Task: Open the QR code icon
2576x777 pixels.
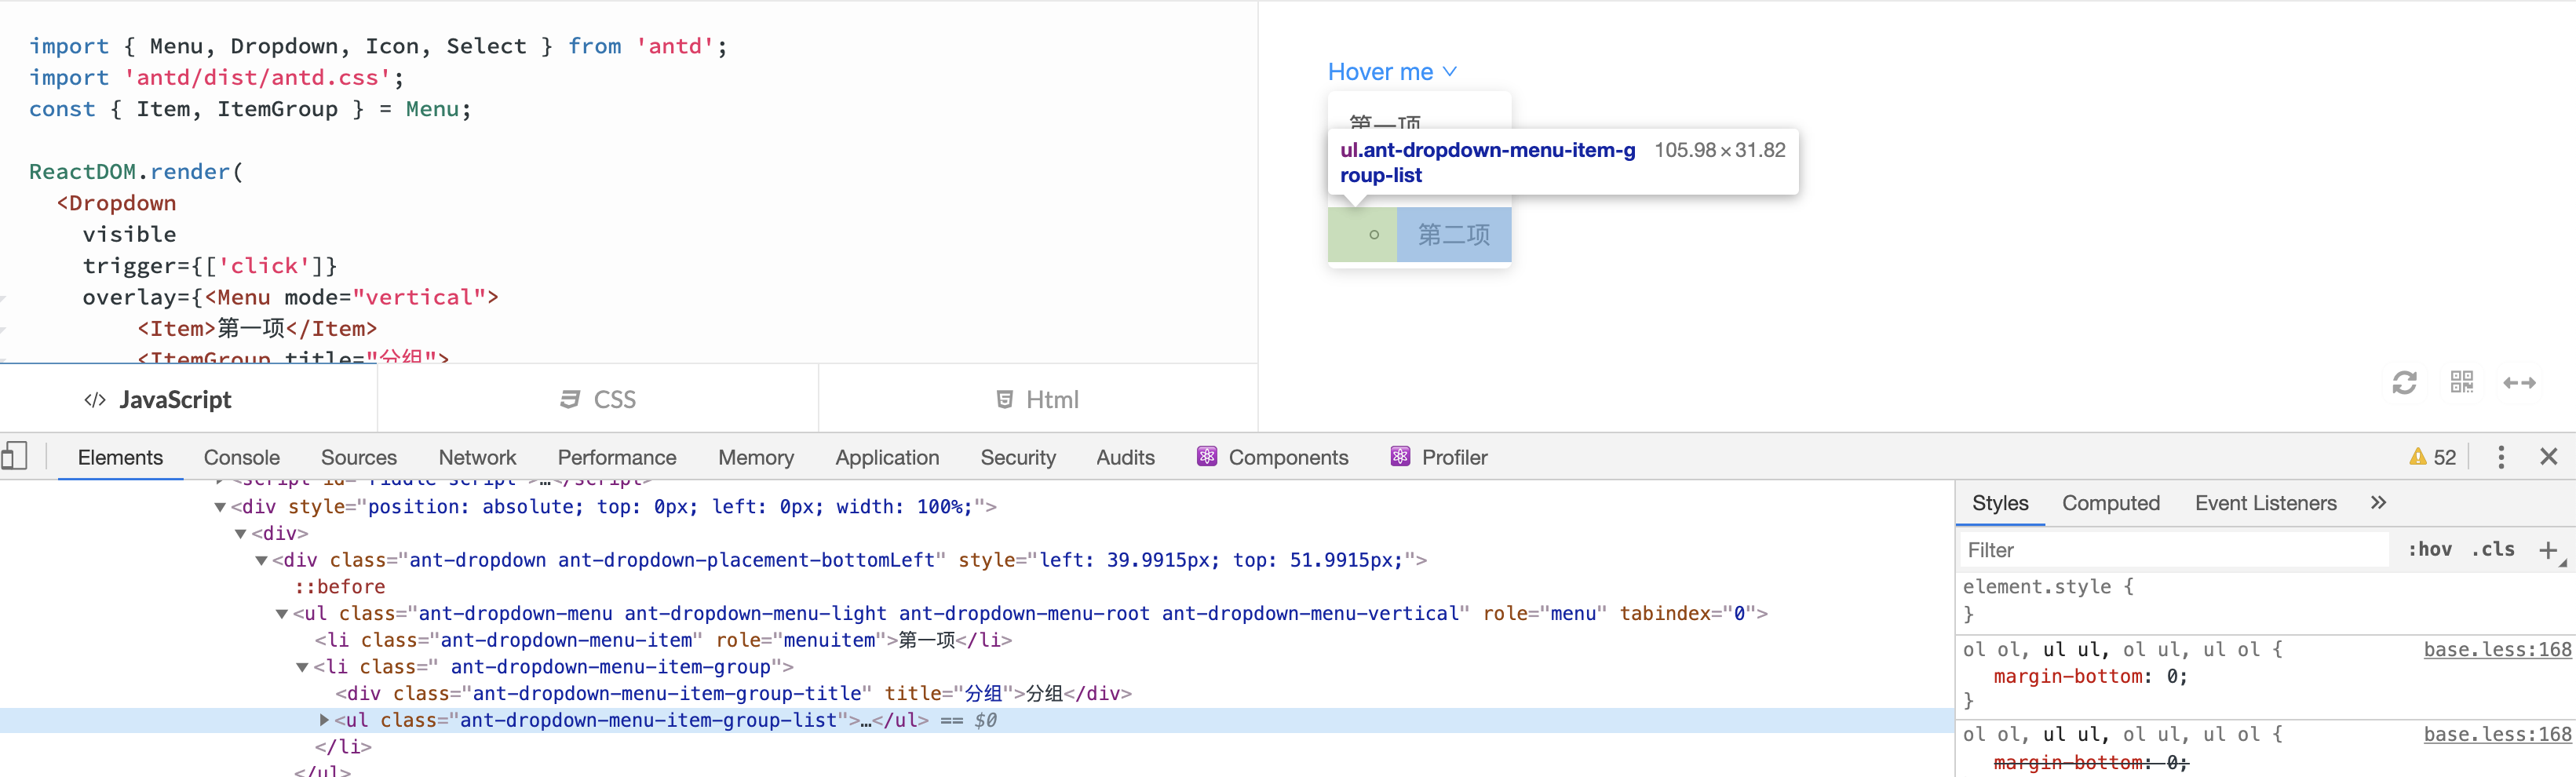Action: 2463,383
